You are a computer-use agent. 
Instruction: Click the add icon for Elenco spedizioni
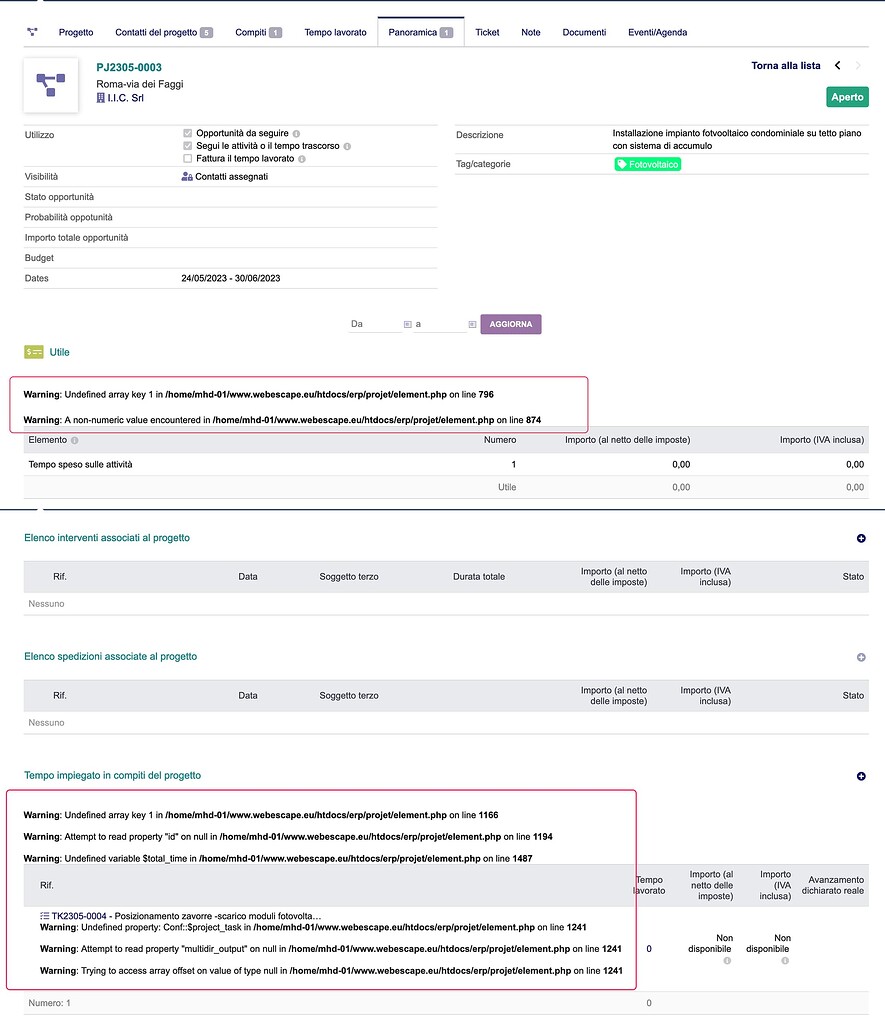tap(861, 658)
